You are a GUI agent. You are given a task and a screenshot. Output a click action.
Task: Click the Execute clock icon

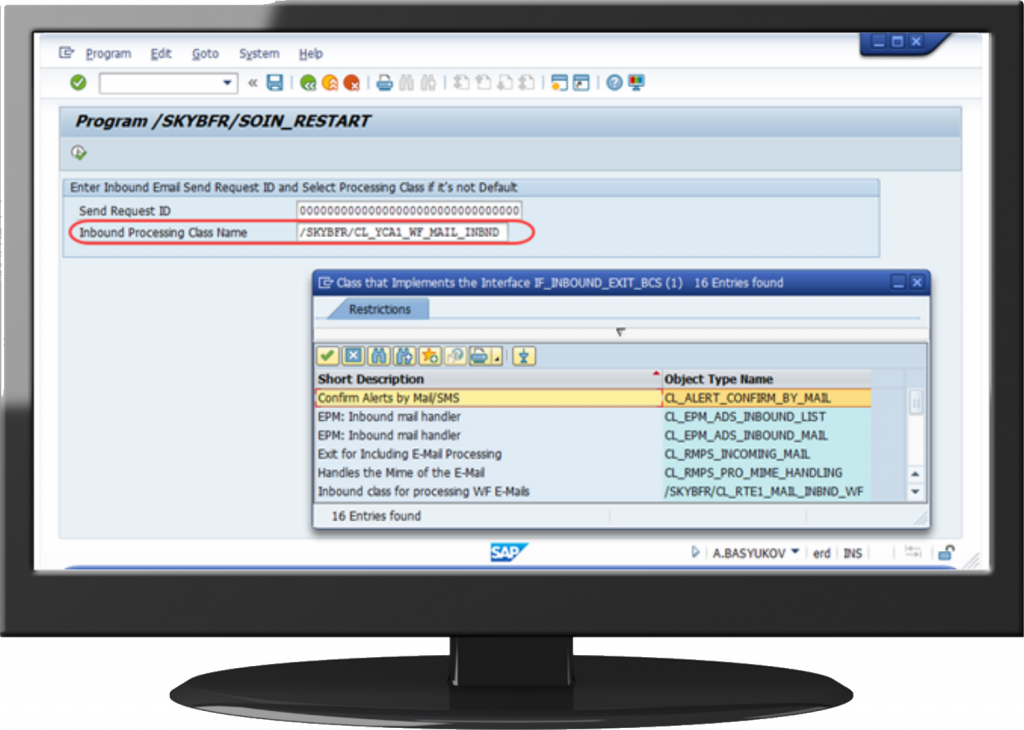pos(78,153)
